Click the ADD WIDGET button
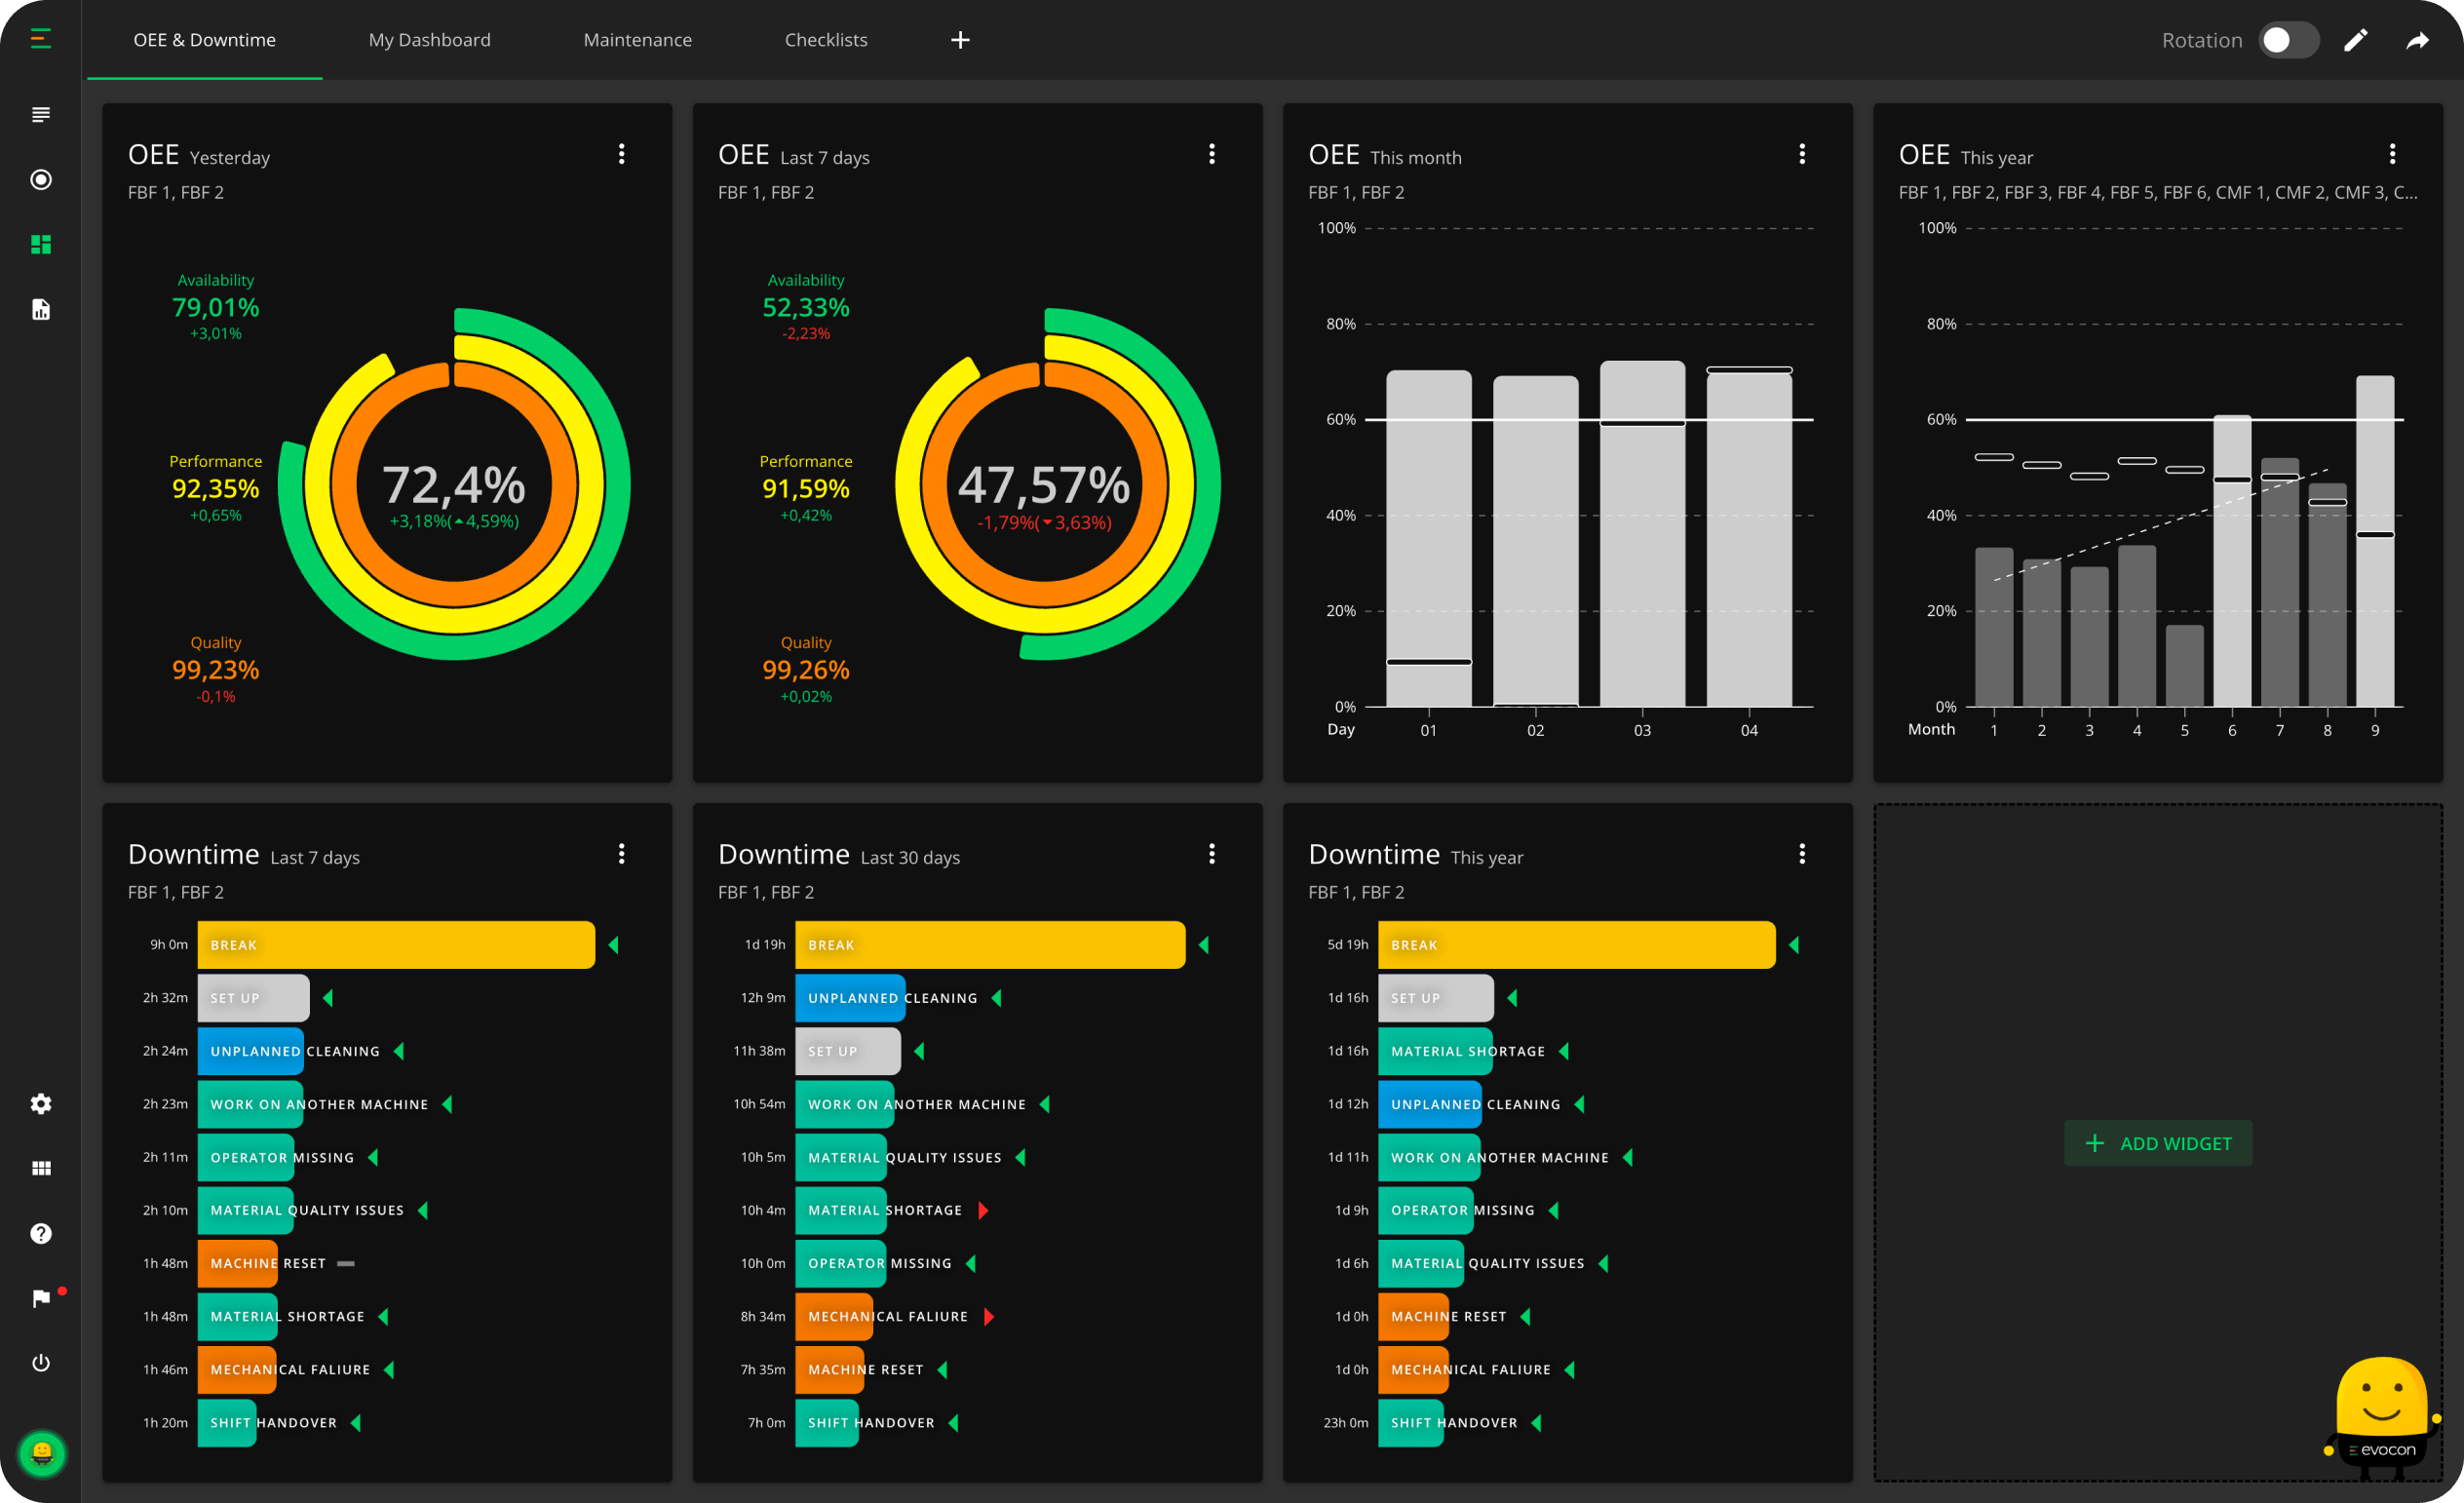 click(x=2158, y=1143)
